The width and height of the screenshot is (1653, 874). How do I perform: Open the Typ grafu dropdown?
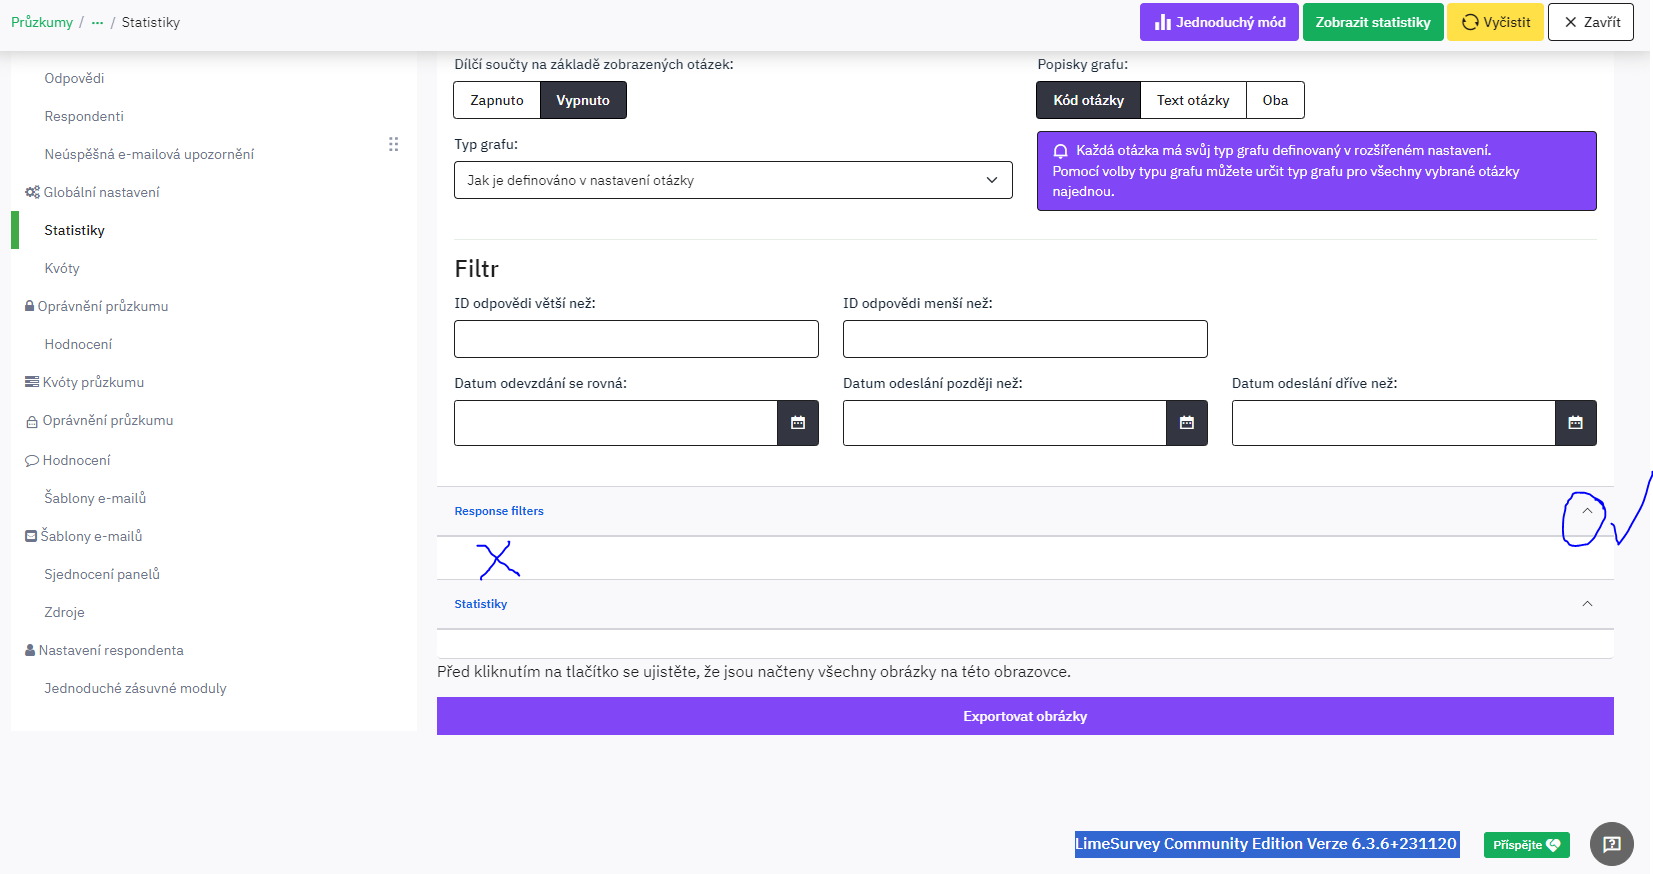732,180
